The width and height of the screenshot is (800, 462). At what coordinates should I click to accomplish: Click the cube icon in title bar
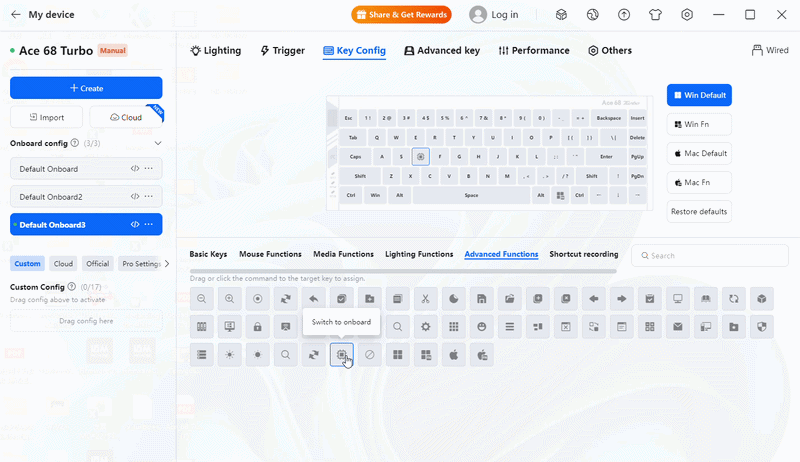561,15
